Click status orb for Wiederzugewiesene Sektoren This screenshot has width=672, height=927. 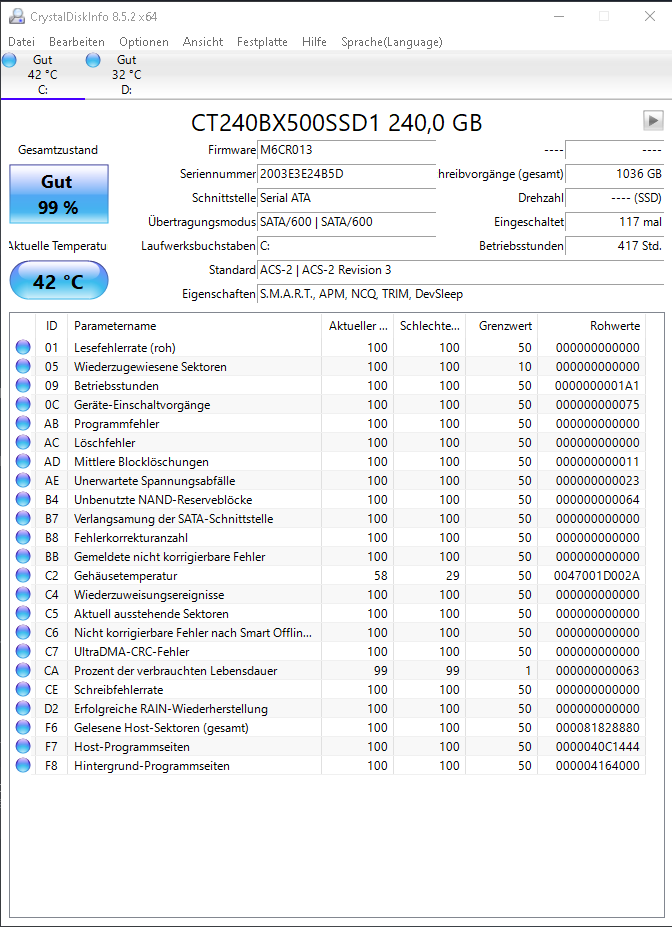[23, 367]
